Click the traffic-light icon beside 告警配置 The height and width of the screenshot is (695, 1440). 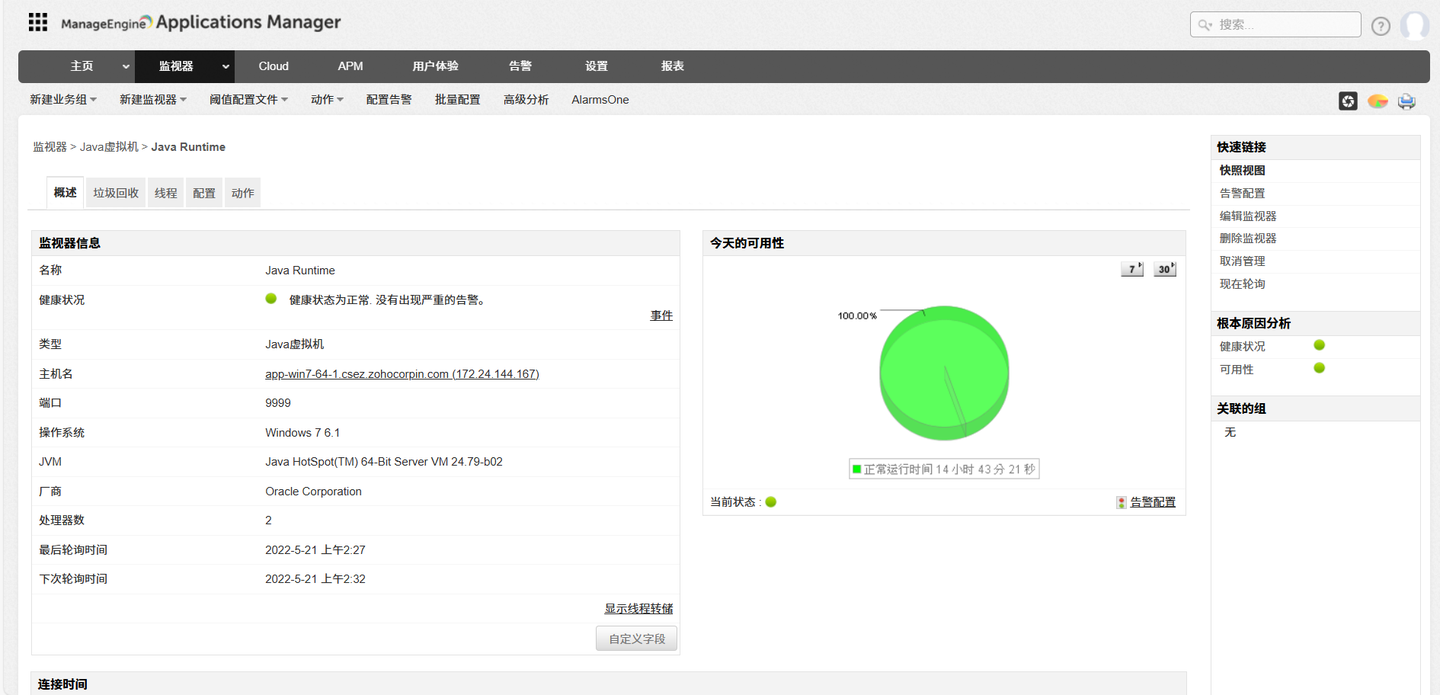click(x=1120, y=501)
